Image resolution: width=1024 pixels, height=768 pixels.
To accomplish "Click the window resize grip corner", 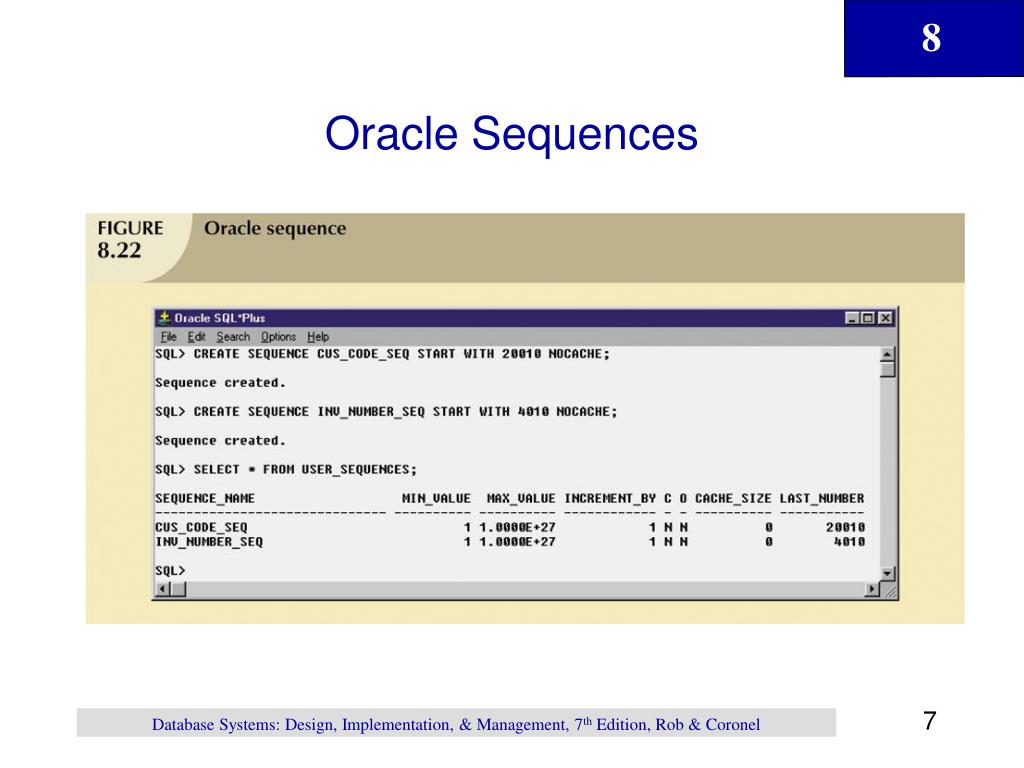I will [888, 590].
